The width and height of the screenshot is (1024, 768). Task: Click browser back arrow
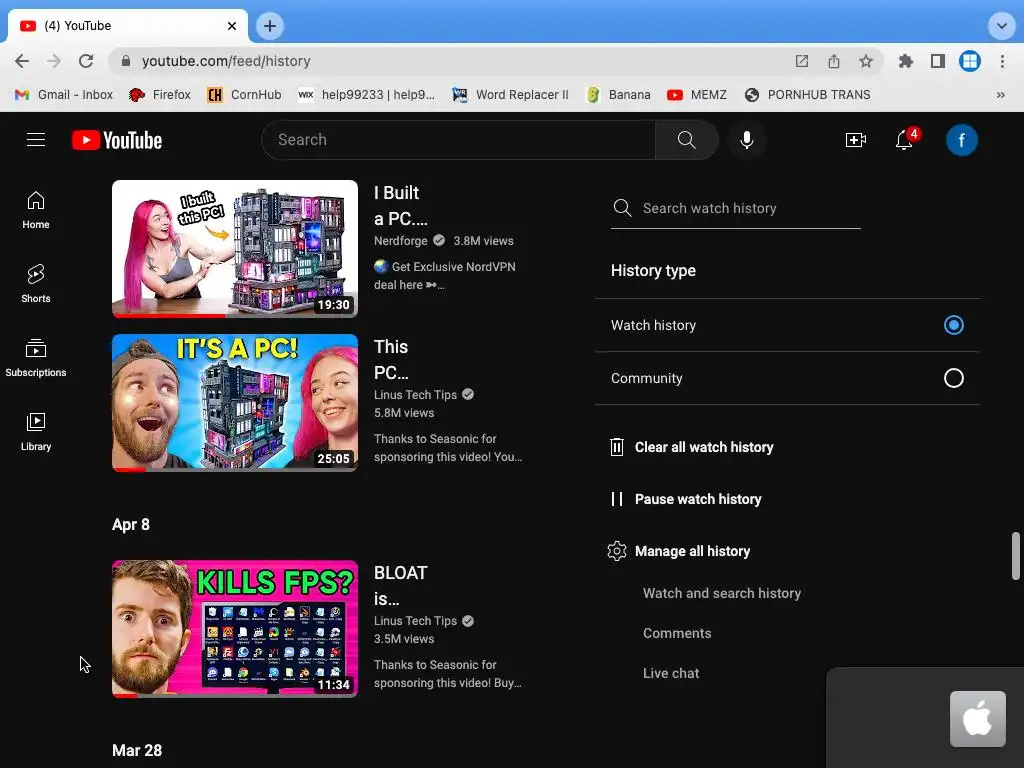click(x=22, y=61)
